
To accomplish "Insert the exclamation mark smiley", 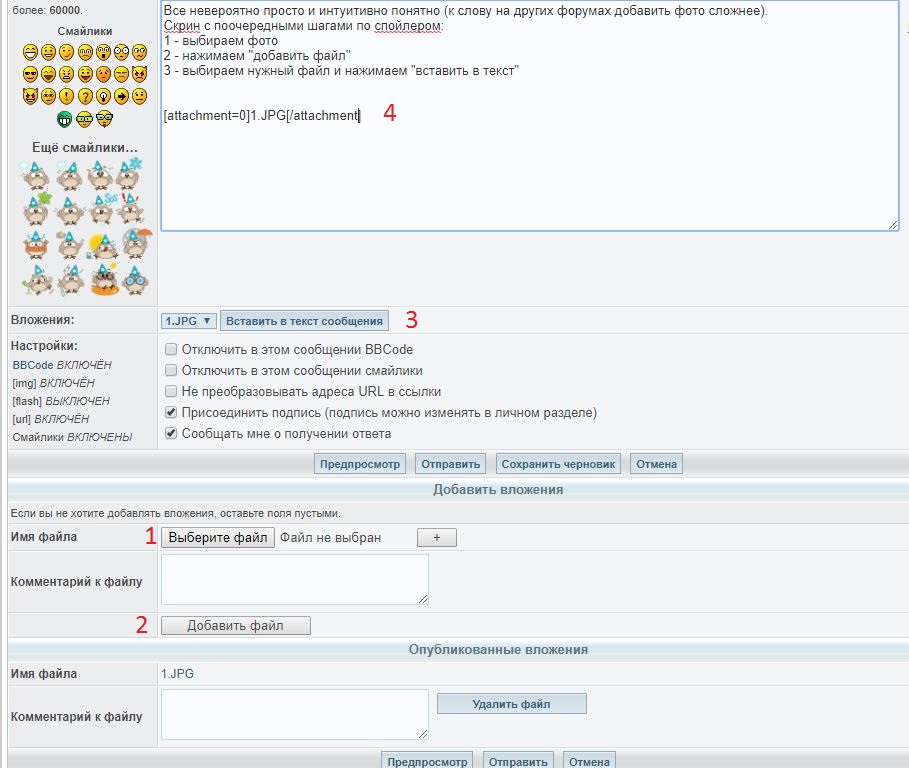I will (66, 97).
